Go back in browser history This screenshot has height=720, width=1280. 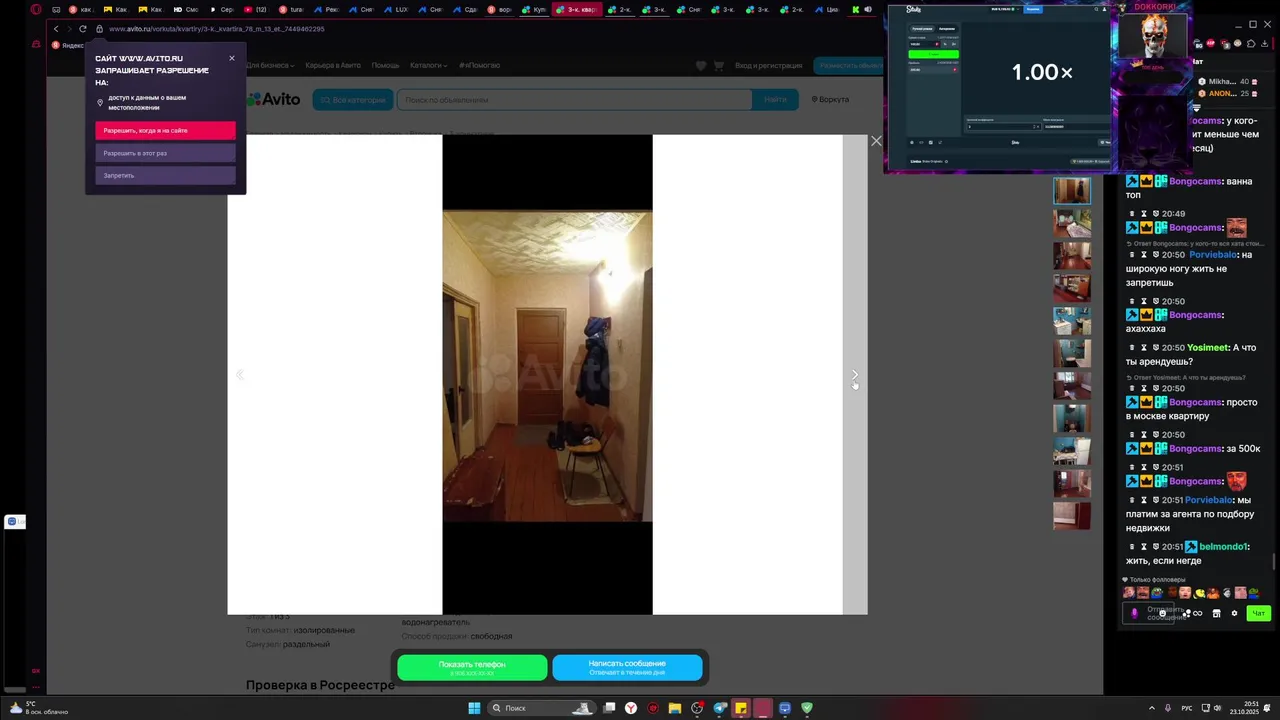click(56, 29)
